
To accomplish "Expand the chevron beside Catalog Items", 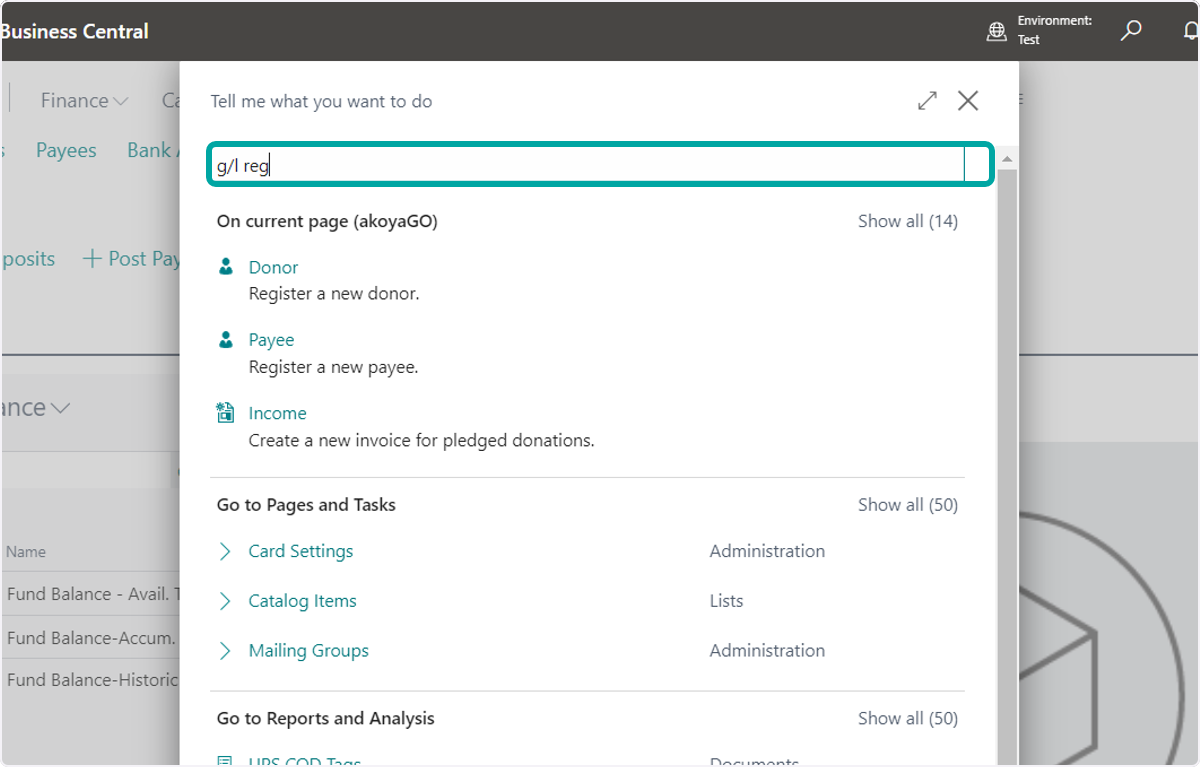I will (226, 601).
